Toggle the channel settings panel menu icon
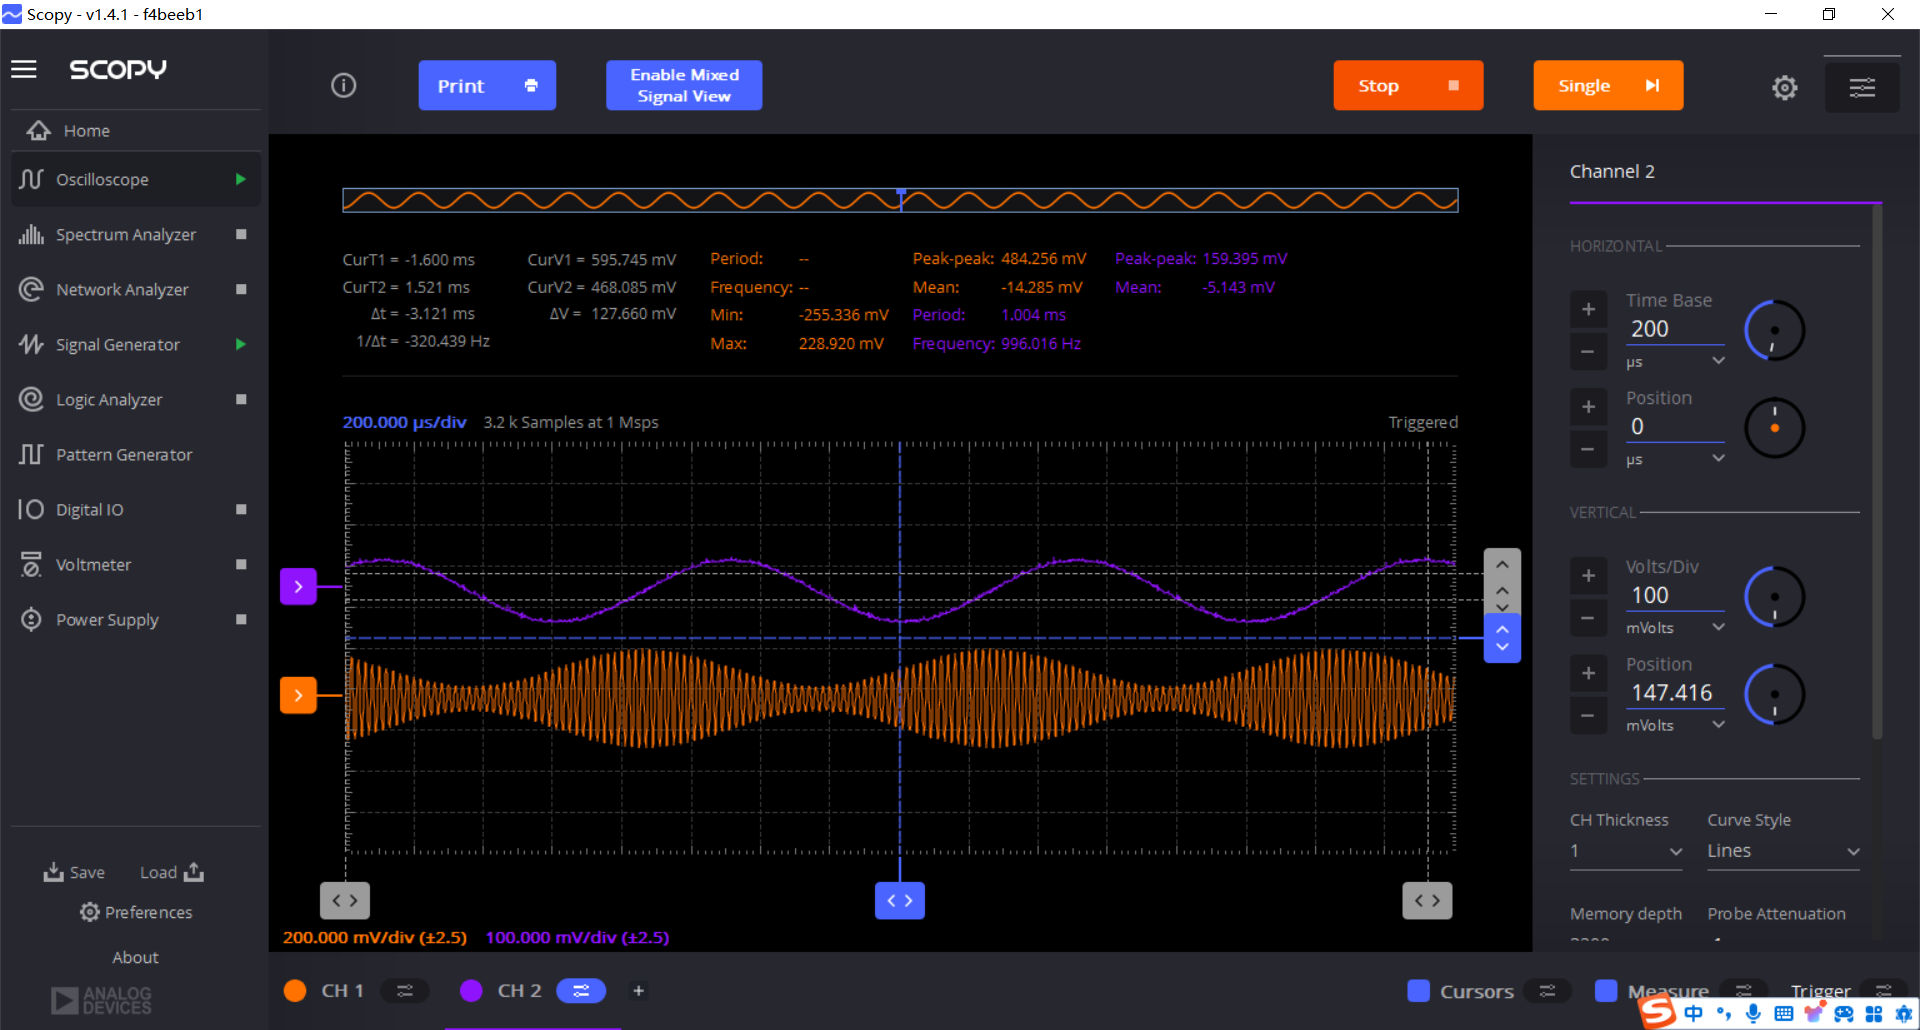This screenshot has height=1030, width=1920. click(1861, 88)
